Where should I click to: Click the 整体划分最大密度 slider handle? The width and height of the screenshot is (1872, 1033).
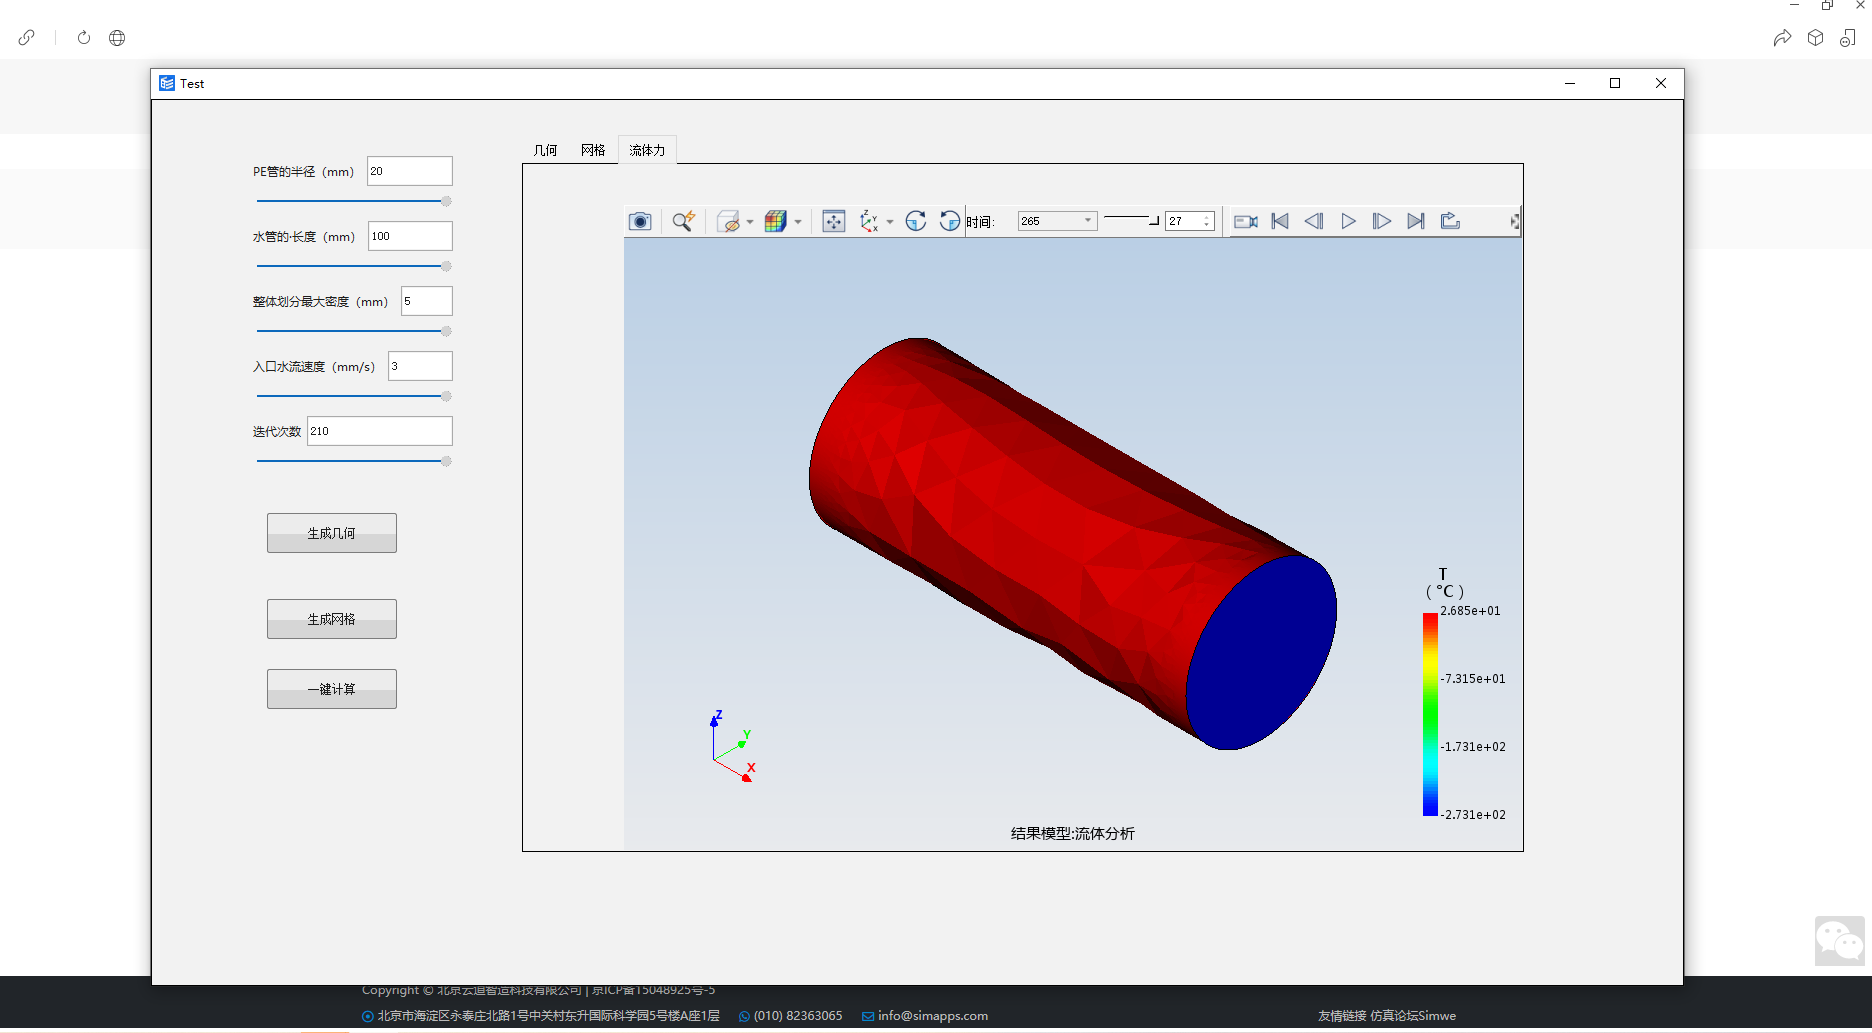point(446,331)
